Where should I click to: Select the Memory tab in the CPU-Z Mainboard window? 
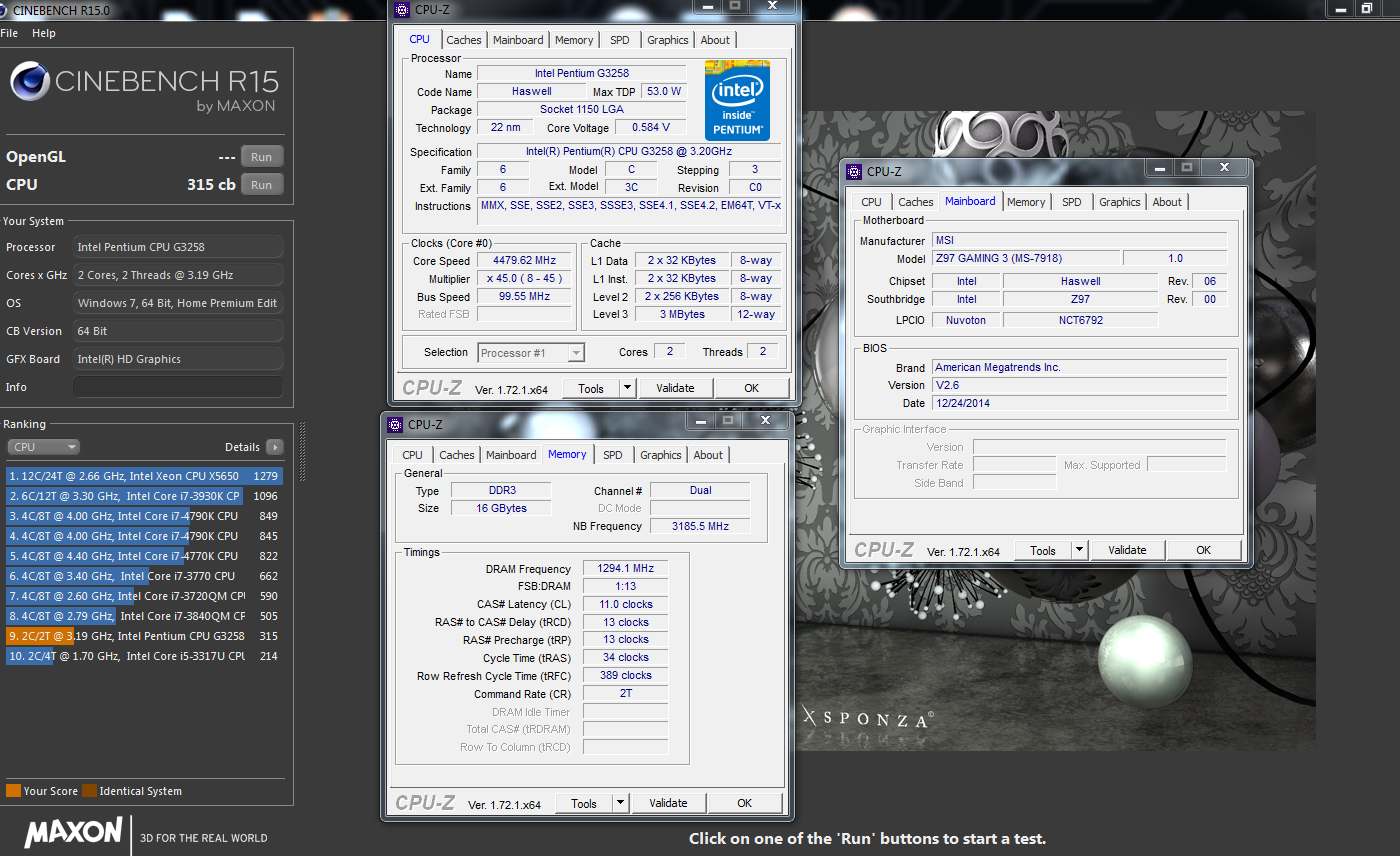[1026, 202]
